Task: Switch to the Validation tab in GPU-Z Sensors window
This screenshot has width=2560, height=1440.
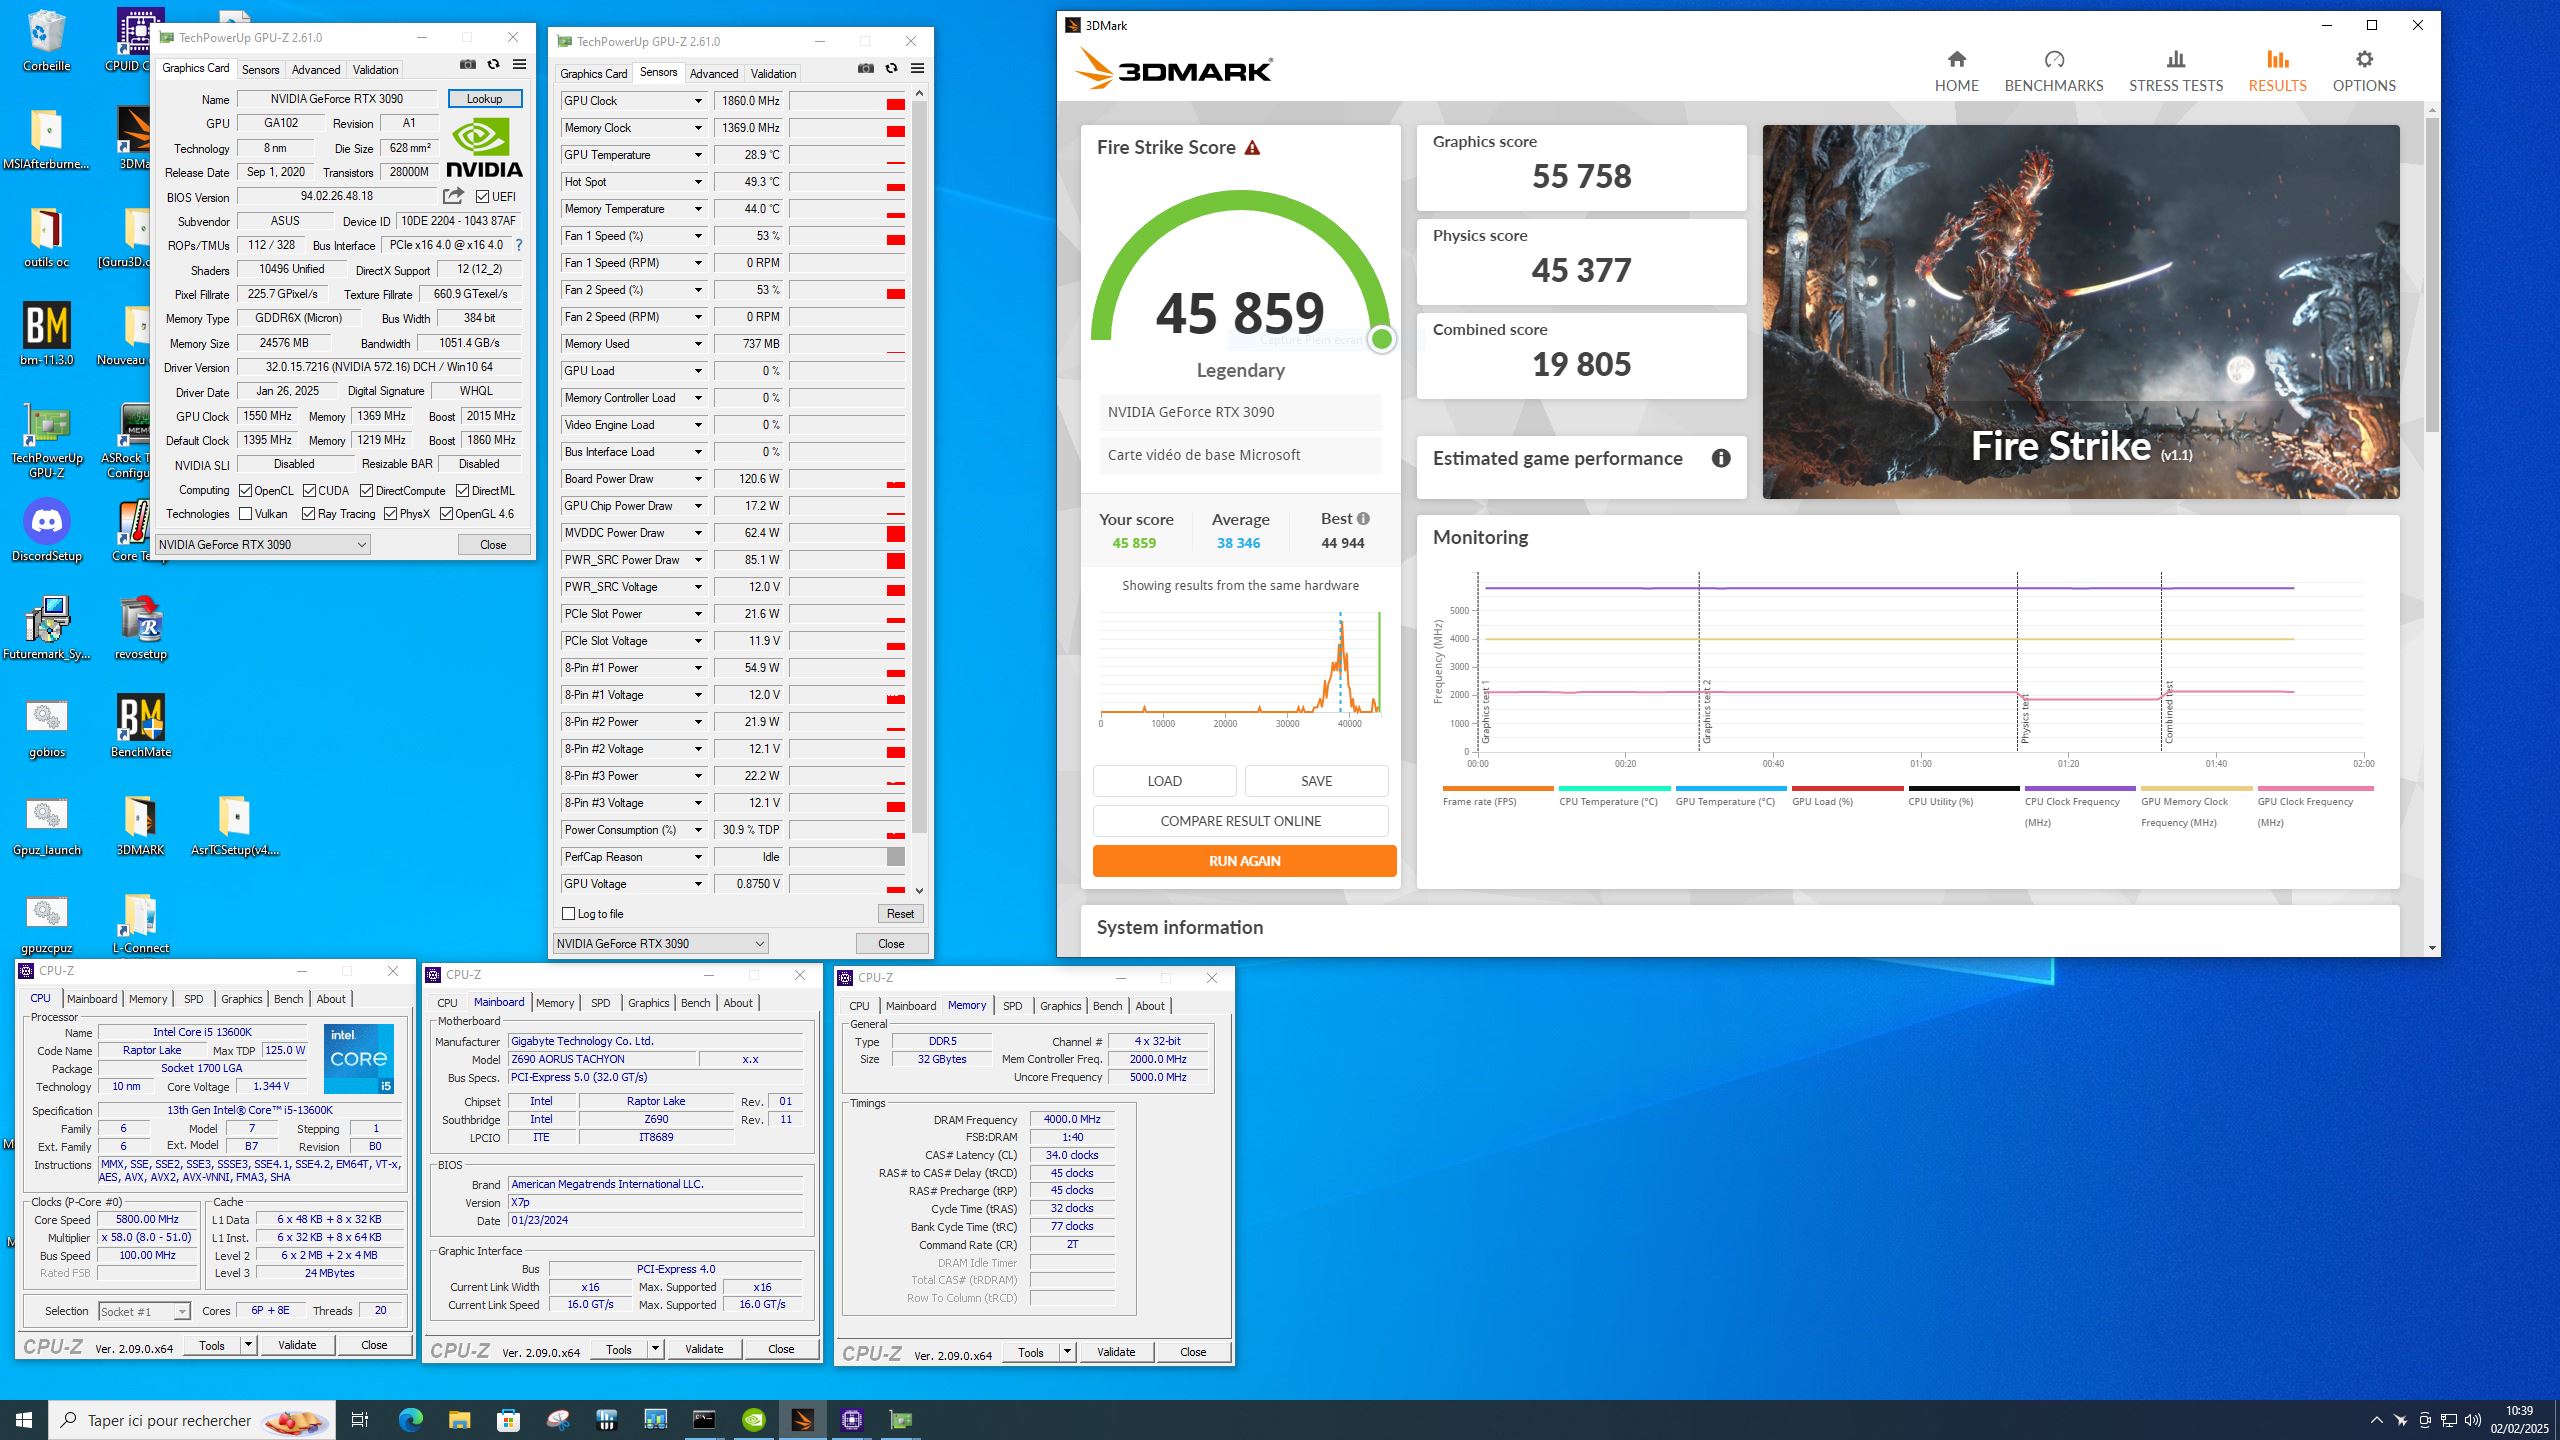Action: point(773,73)
